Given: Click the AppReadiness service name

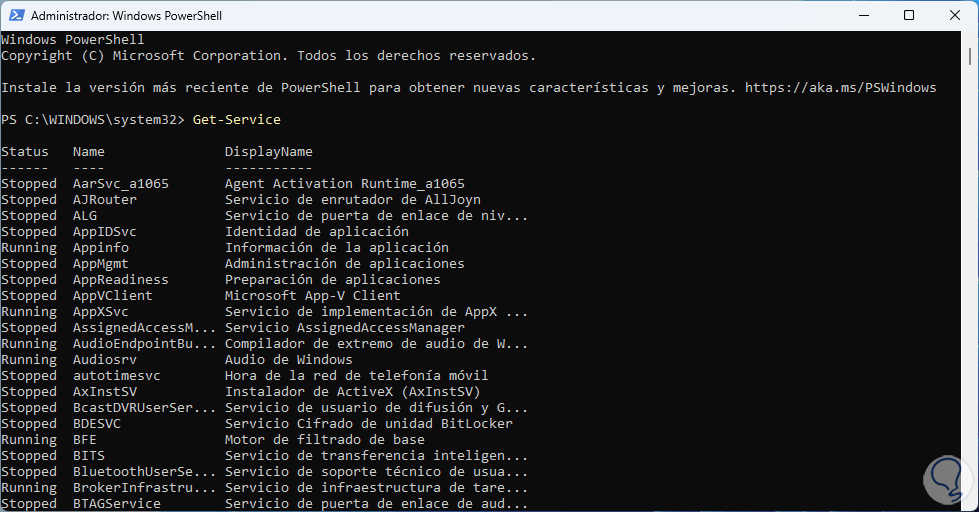Looking at the screenshot, I should coord(121,279).
